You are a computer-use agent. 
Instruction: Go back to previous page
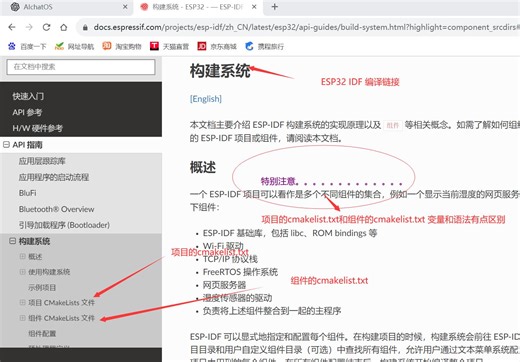click(12, 27)
